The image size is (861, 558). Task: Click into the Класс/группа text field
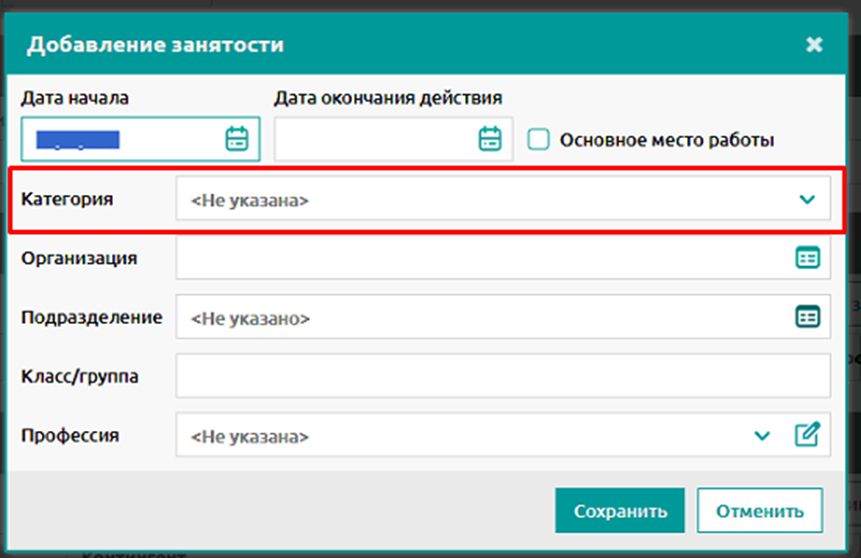click(x=502, y=376)
